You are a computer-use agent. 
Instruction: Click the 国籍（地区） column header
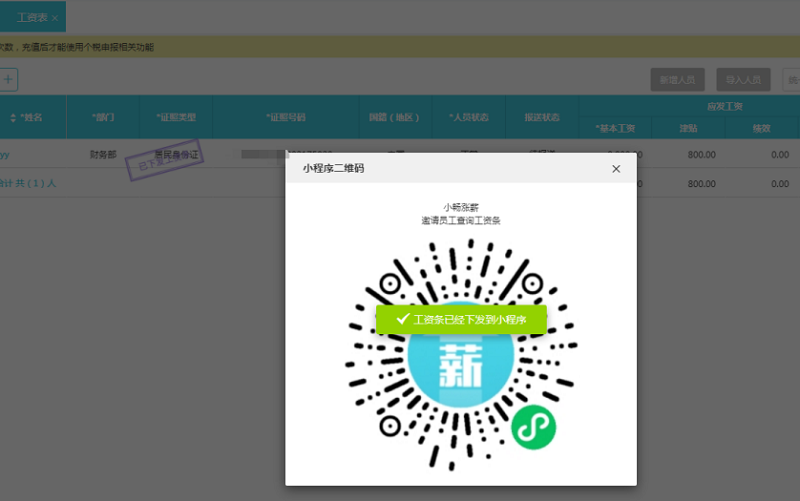[x=395, y=117]
